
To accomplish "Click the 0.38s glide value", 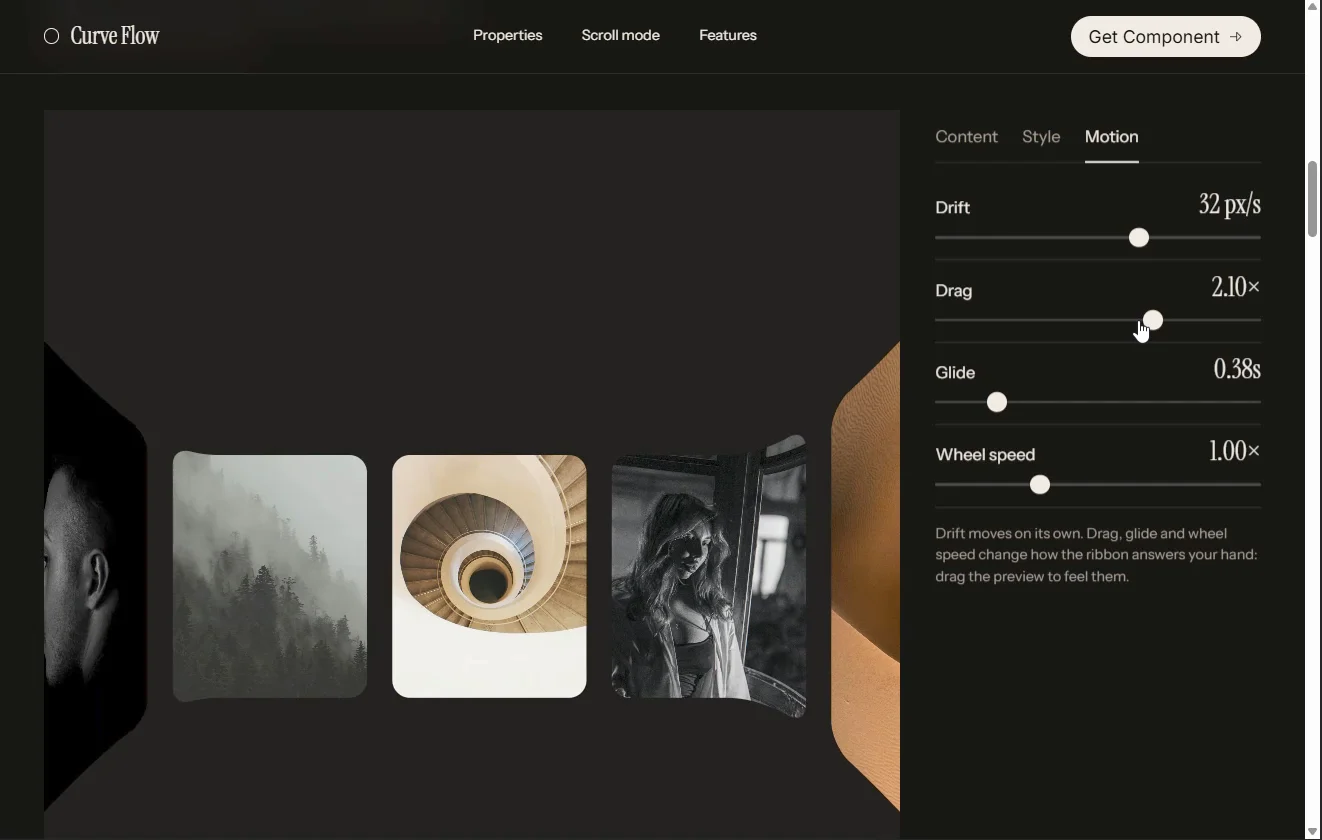I will tap(1237, 370).
